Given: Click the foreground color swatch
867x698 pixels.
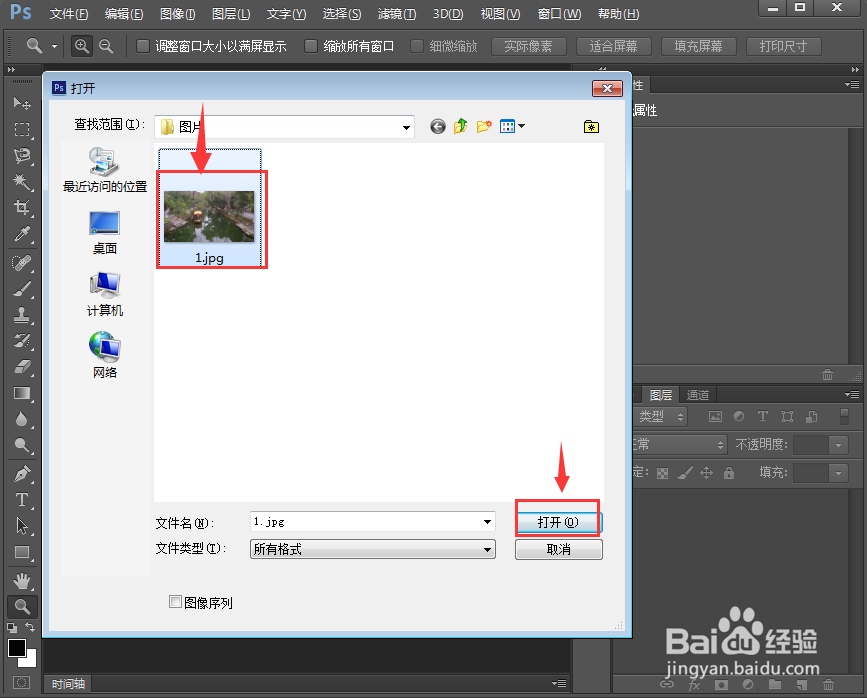Looking at the screenshot, I should [15, 648].
